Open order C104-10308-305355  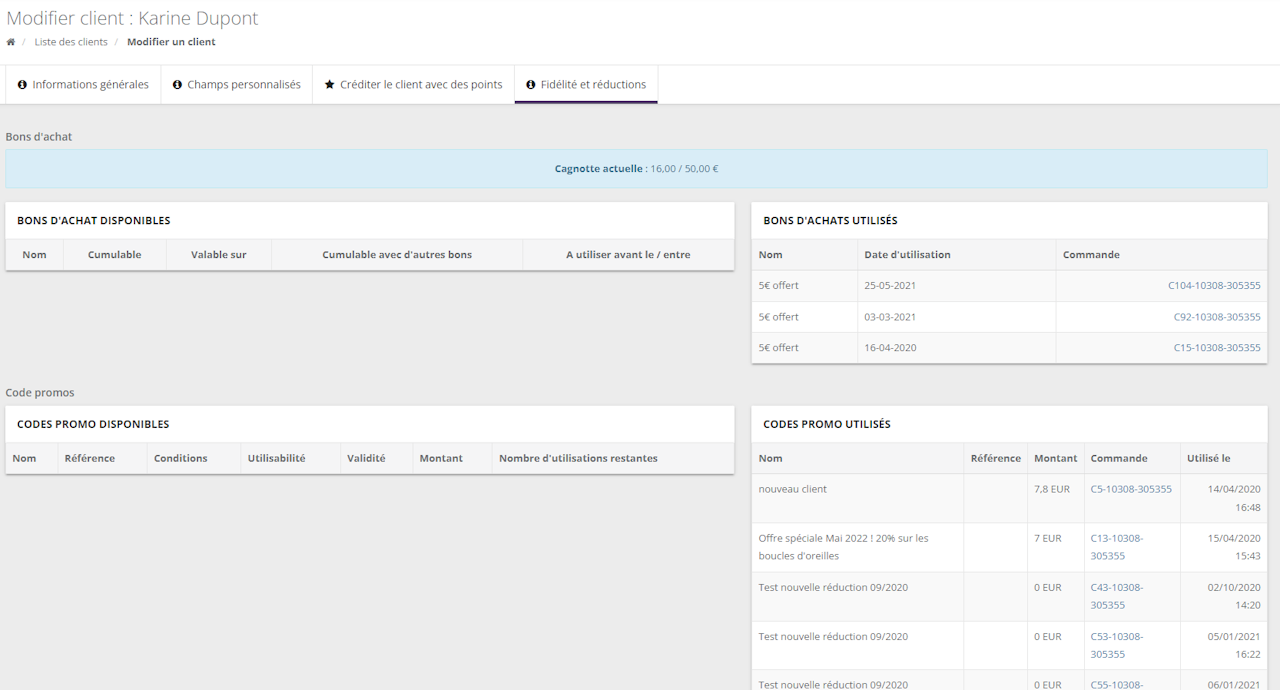tap(1214, 286)
